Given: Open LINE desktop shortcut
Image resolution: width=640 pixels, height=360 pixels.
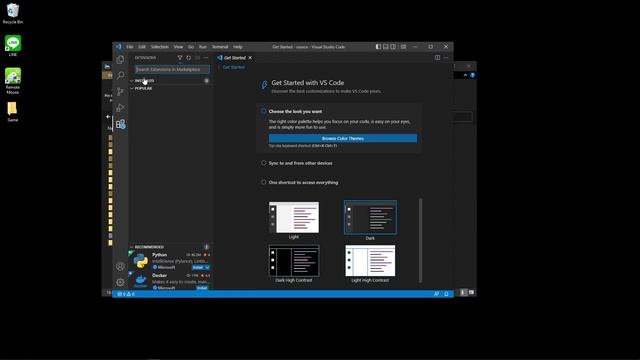Looking at the screenshot, I should 13,46.
